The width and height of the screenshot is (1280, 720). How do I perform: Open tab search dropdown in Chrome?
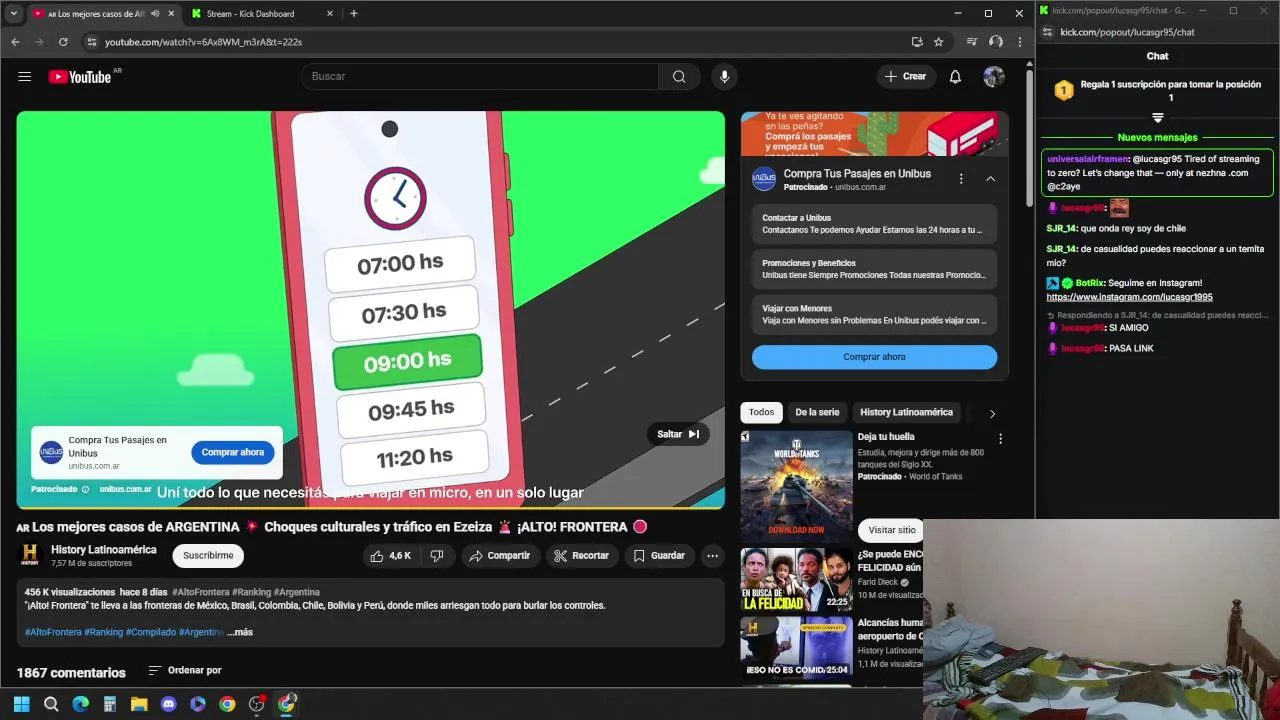click(x=13, y=14)
